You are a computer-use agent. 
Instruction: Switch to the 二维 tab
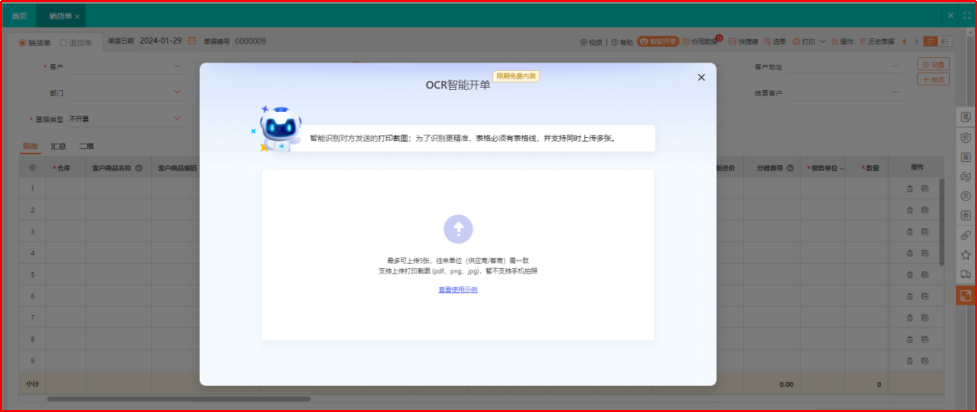pyautogui.click(x=86, y=146)
